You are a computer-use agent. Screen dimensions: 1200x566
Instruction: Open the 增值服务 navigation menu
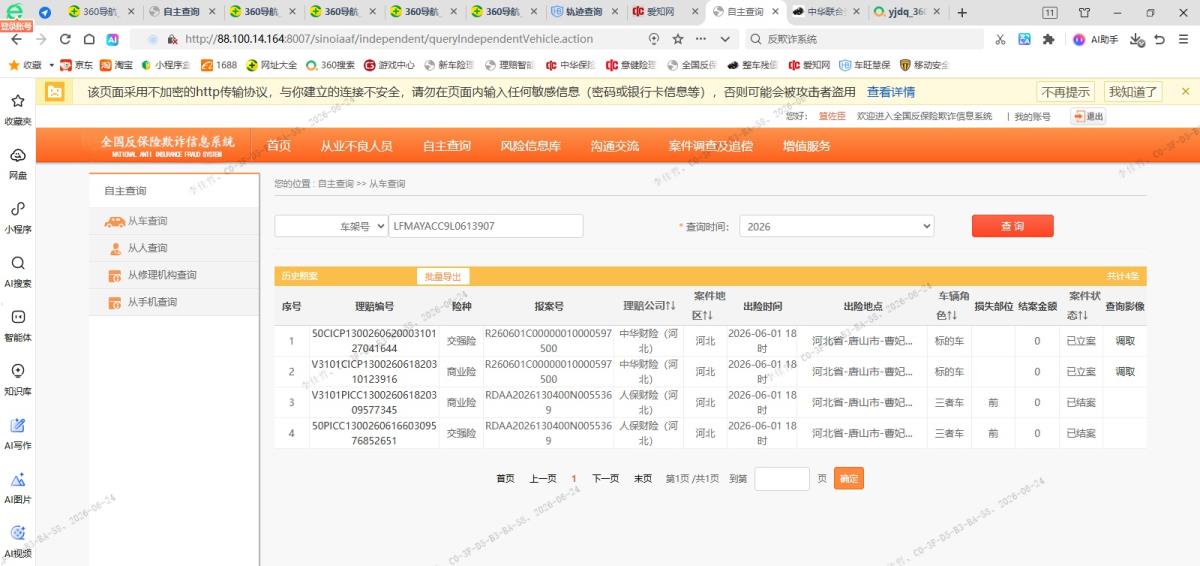(x=807, y=146)
